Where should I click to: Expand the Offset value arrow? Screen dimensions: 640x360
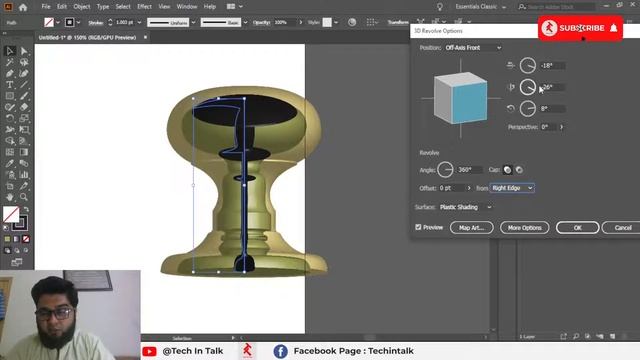469,188
